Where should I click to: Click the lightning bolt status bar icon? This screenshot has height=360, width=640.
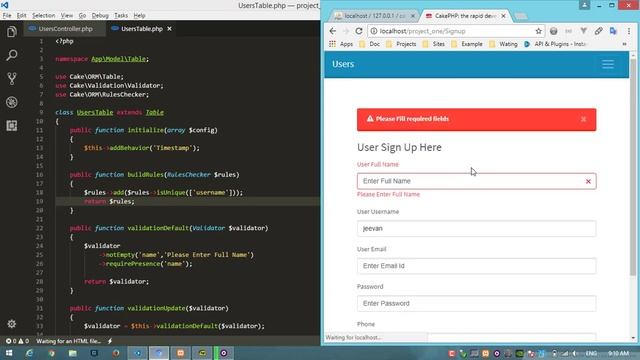[110, 341]
